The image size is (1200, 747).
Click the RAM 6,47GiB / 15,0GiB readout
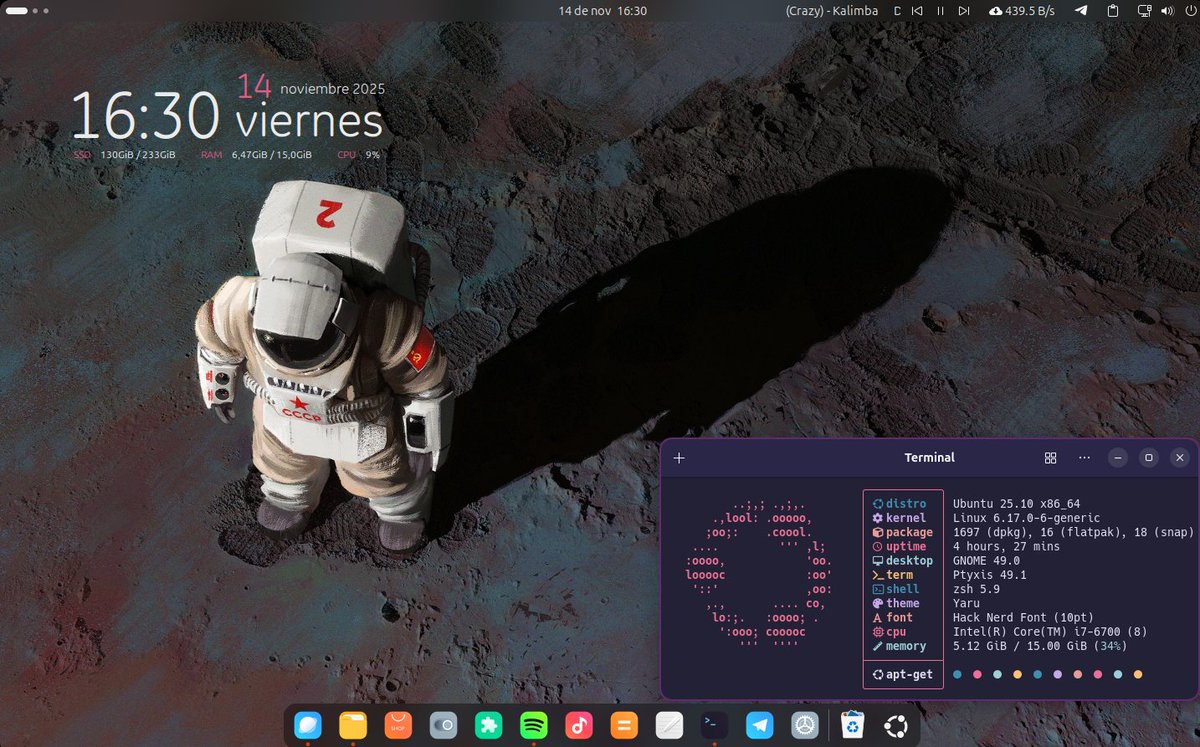(x=256, y=155)
